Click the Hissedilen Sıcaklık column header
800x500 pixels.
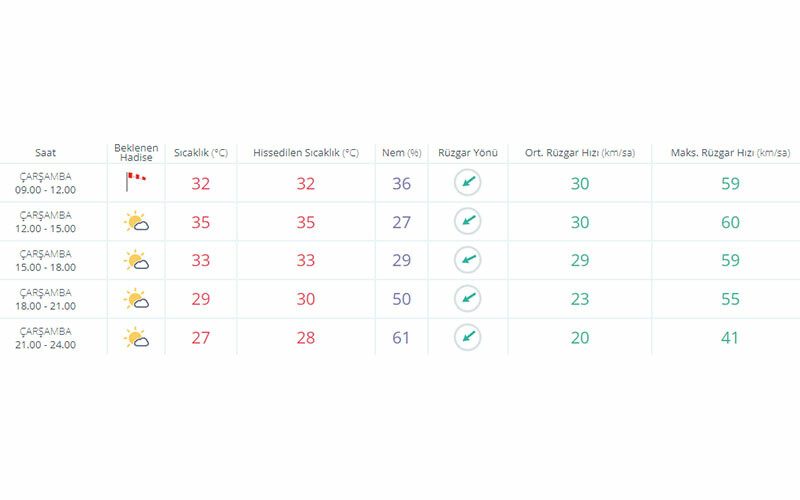[305, 153]
